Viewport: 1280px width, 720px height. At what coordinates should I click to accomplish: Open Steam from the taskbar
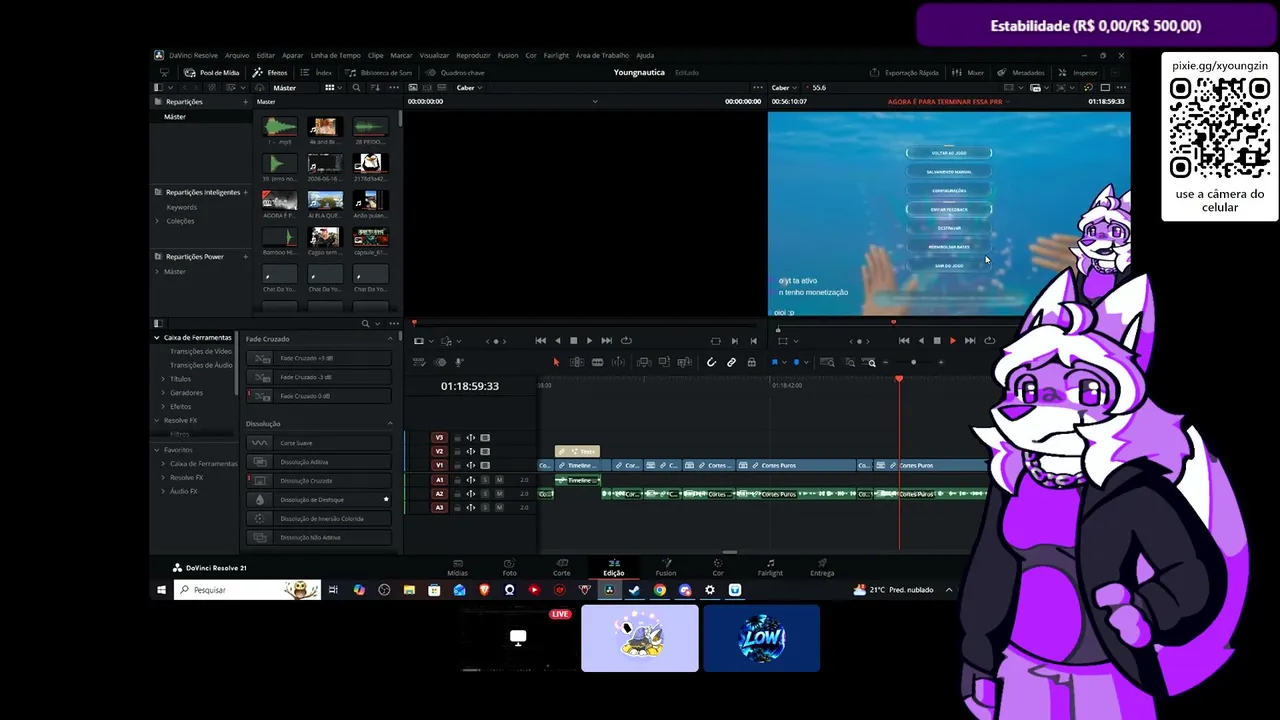pos(634,590)
